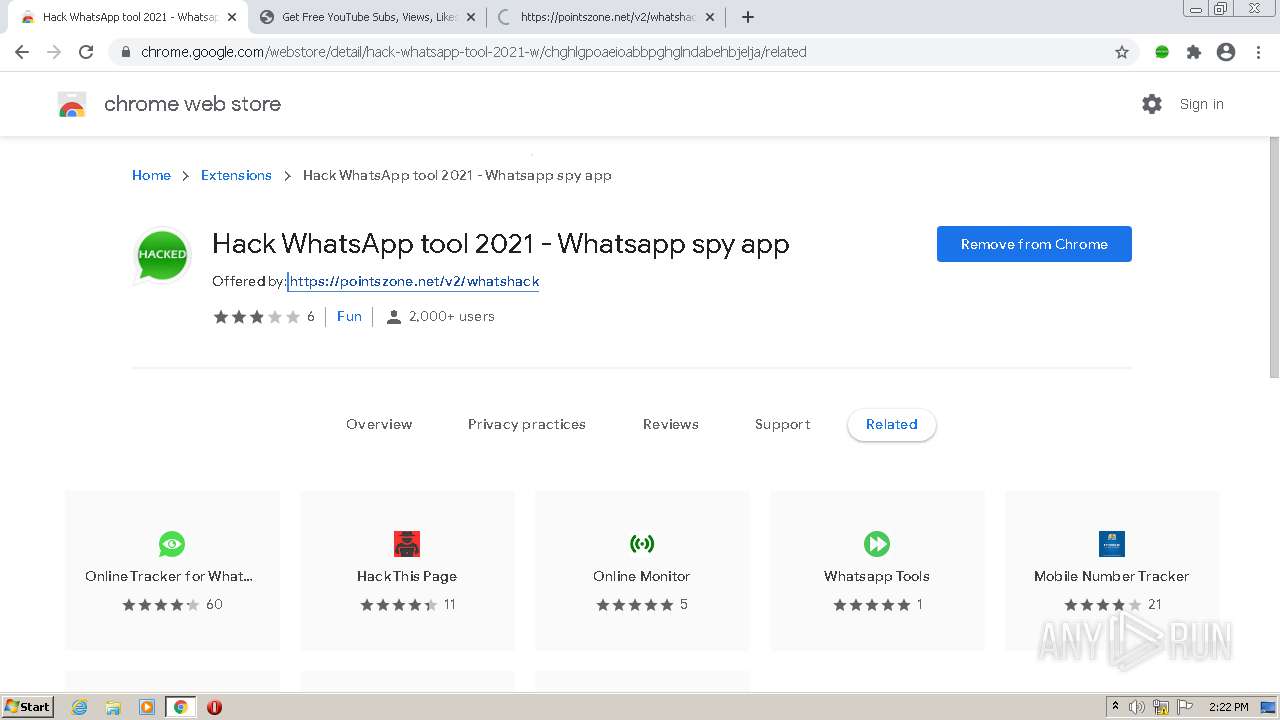
Task: Open Internet Explorer from the taskbar
Action: pos(79,707)
